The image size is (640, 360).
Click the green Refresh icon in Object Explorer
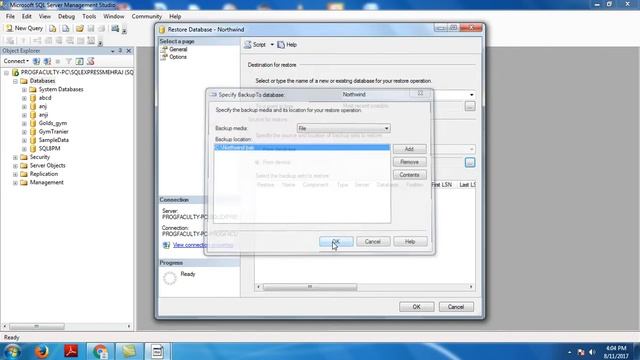pyautogui.click(x=80, y=61)
